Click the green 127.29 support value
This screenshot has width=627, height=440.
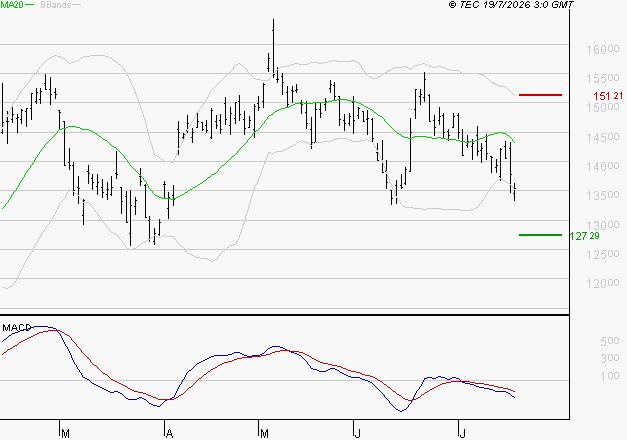pyautogui.click(x=585, y=236)
